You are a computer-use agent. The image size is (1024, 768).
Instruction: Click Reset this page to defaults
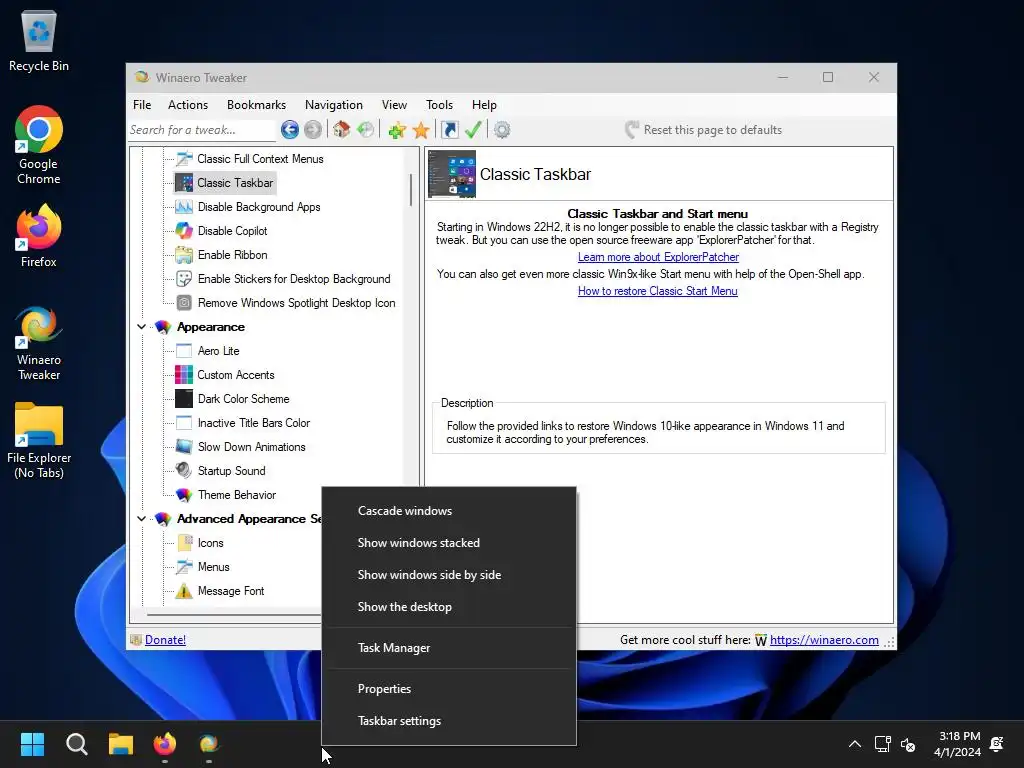click(x=703, y=130)
